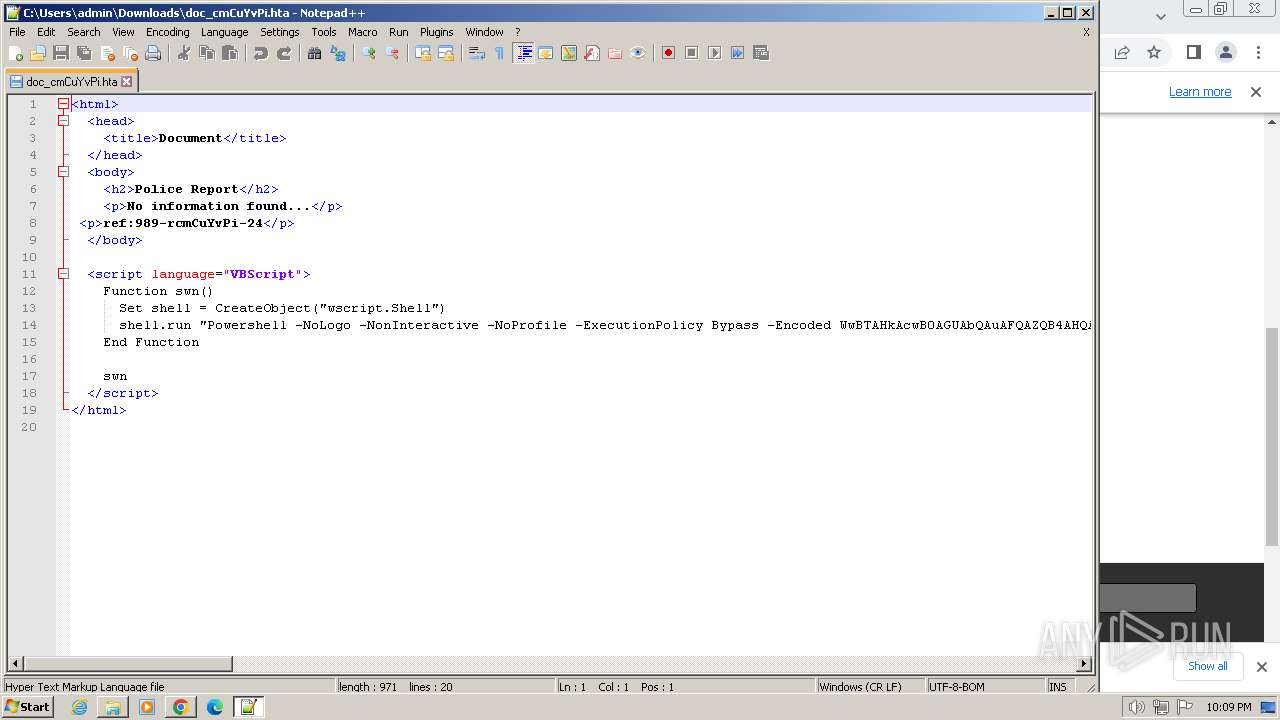The width and height of the screenshot is (1280, 720).
Task: Click the Copy toolbar icon
Action: (x=207, y=53)
